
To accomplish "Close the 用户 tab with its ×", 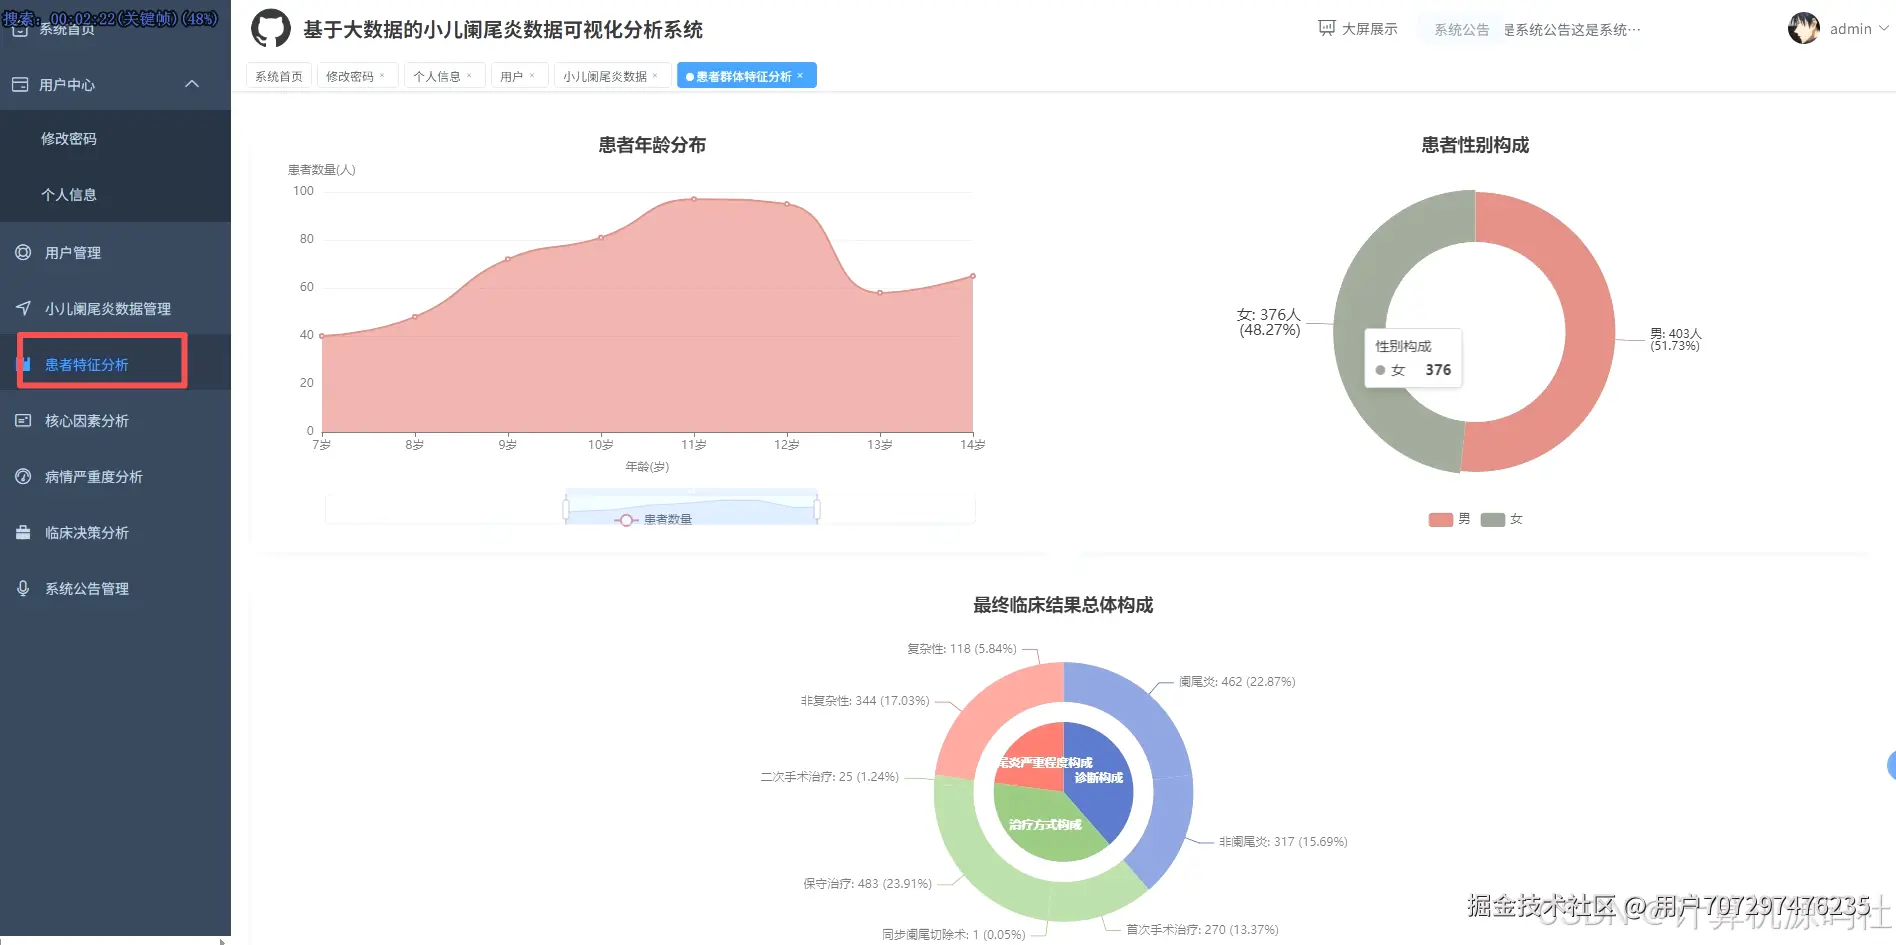I will pos(533,75).
